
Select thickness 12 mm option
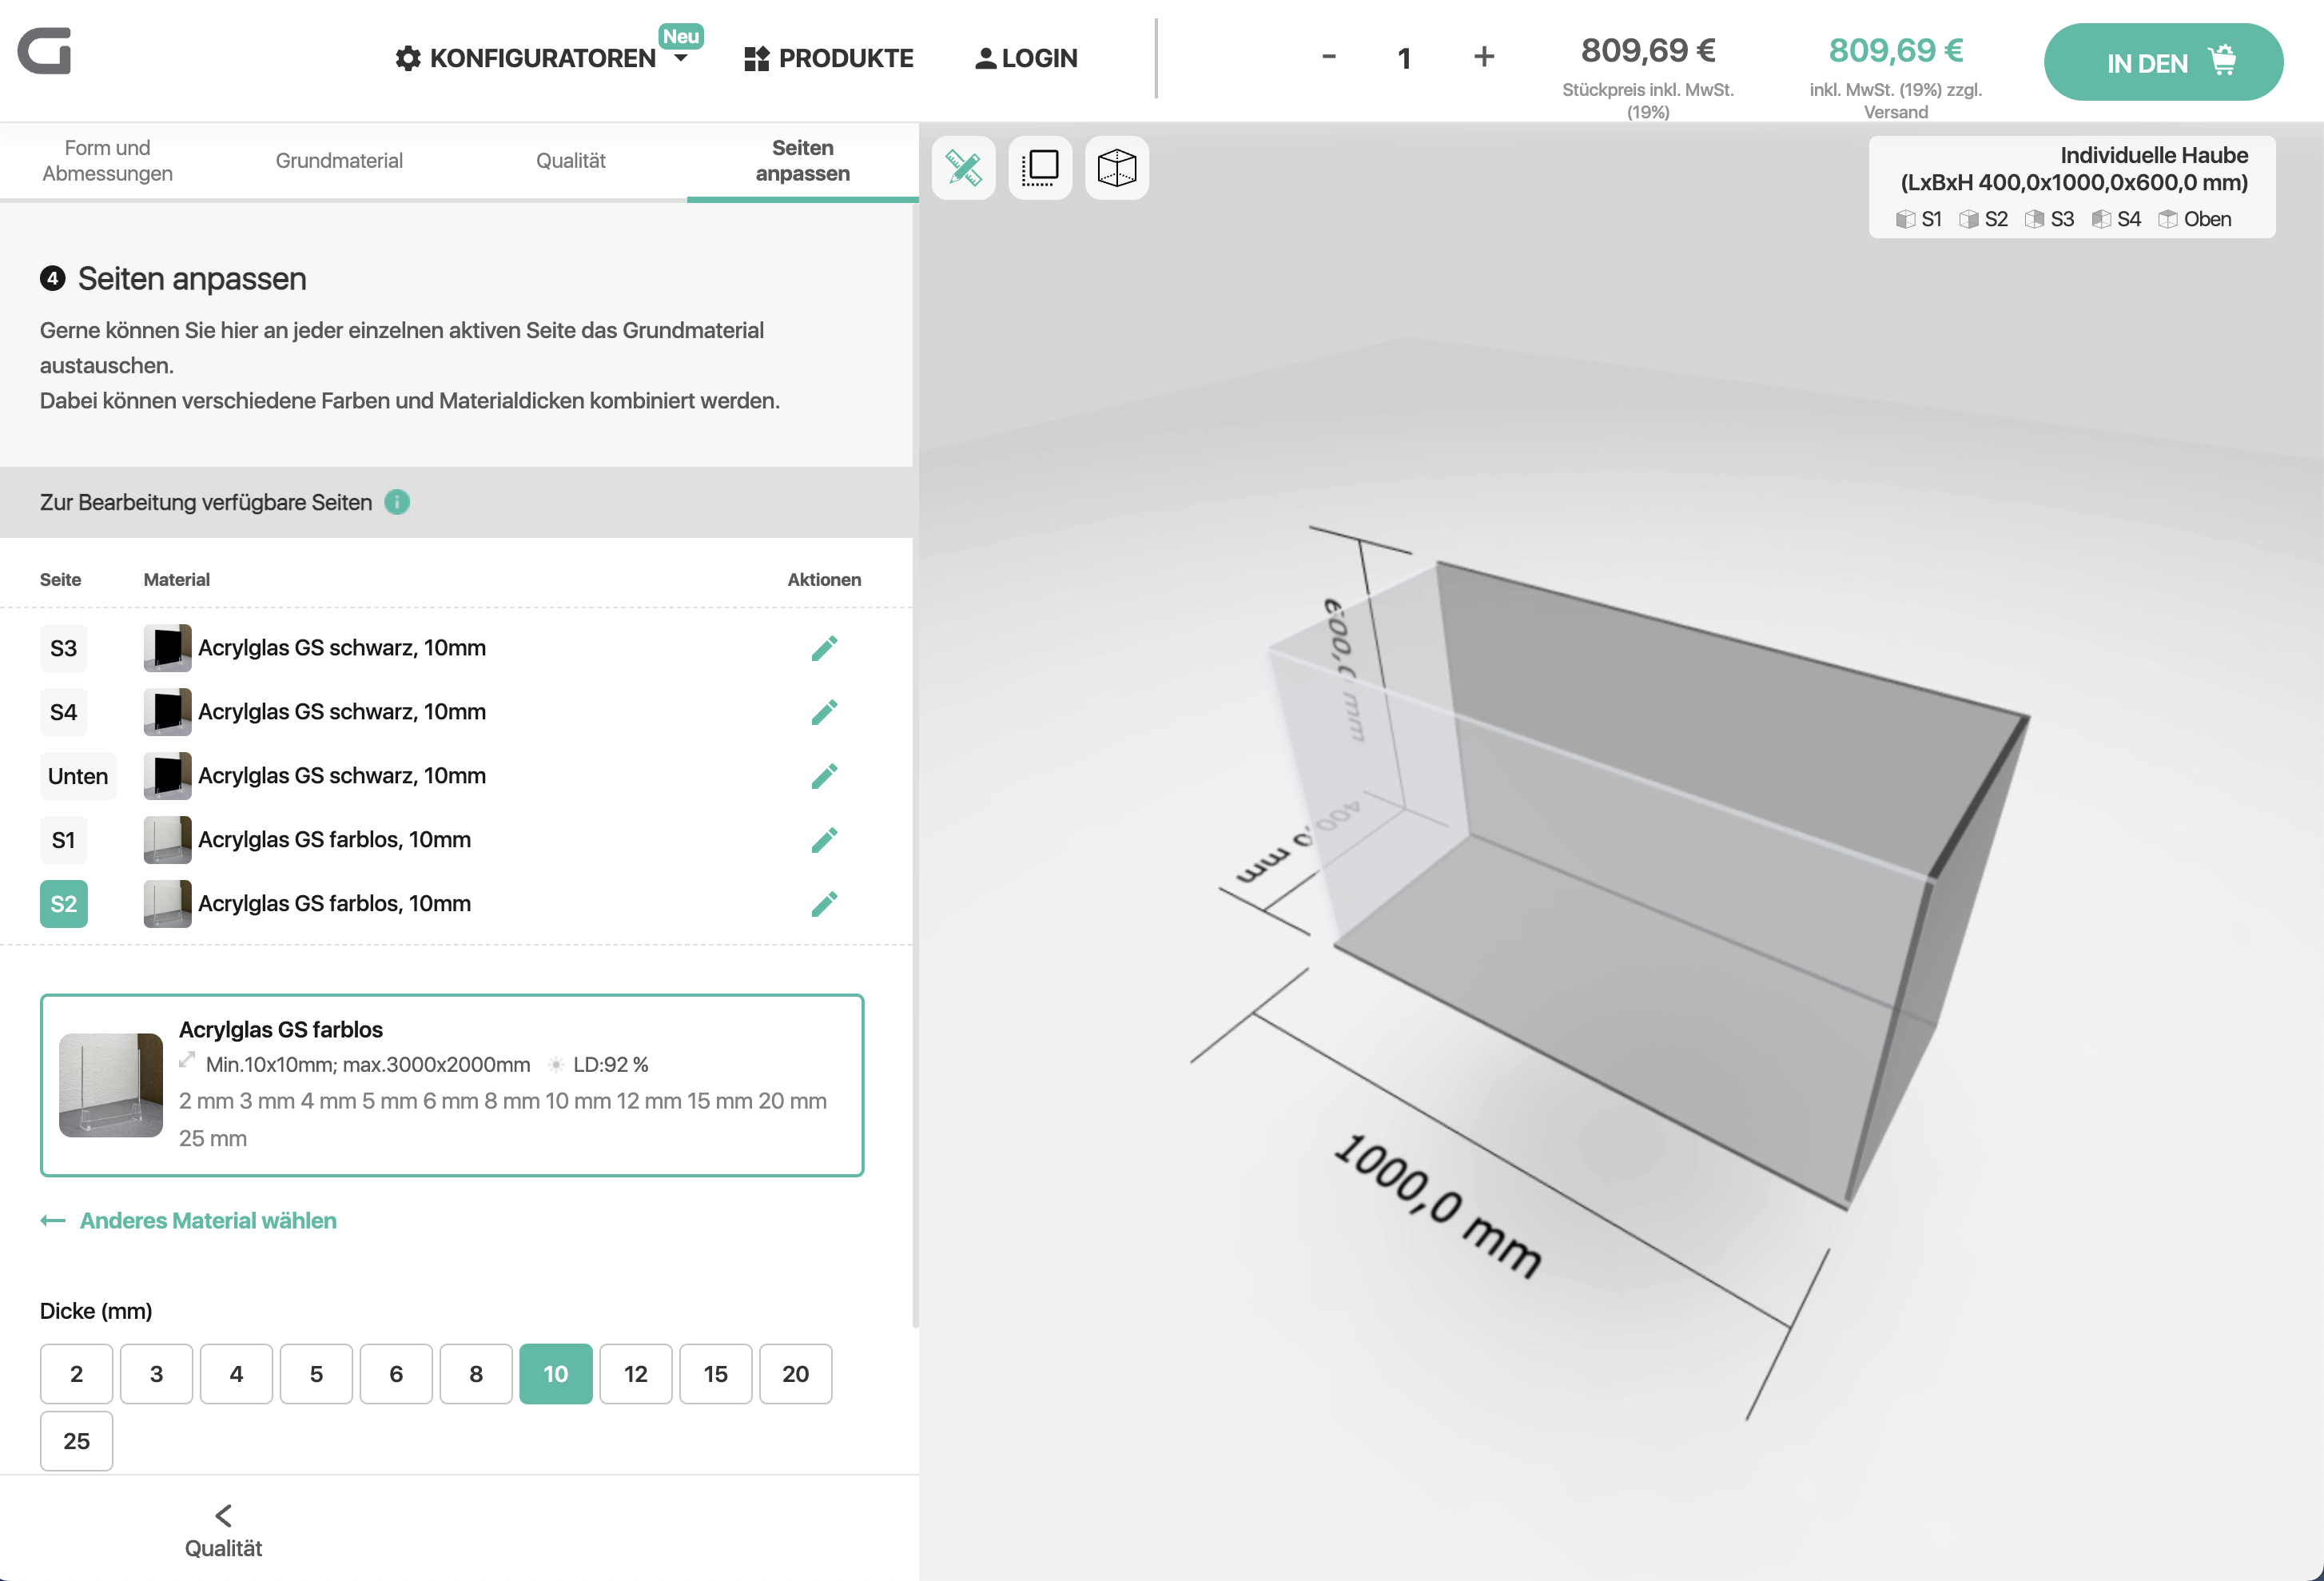coord(636,1374)
